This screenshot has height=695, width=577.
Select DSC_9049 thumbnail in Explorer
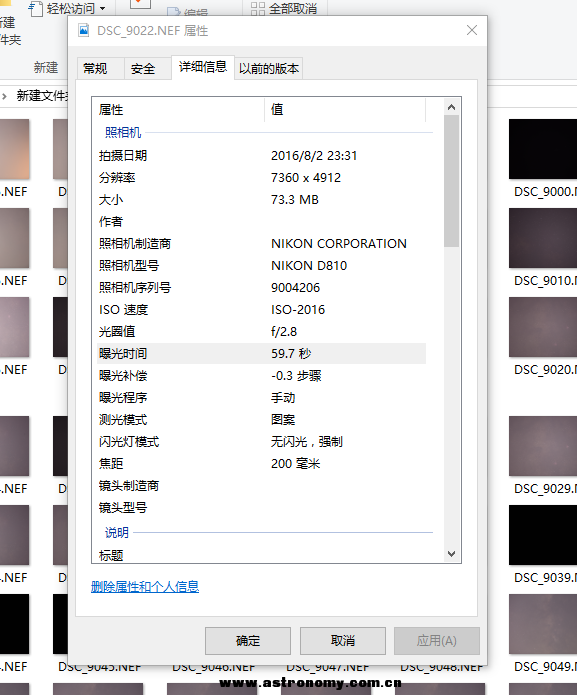543,624
